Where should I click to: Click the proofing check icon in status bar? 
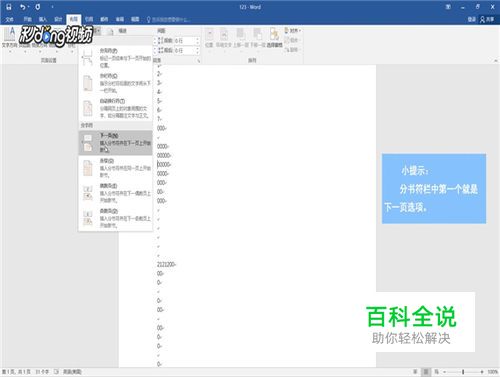click(56, 372)
